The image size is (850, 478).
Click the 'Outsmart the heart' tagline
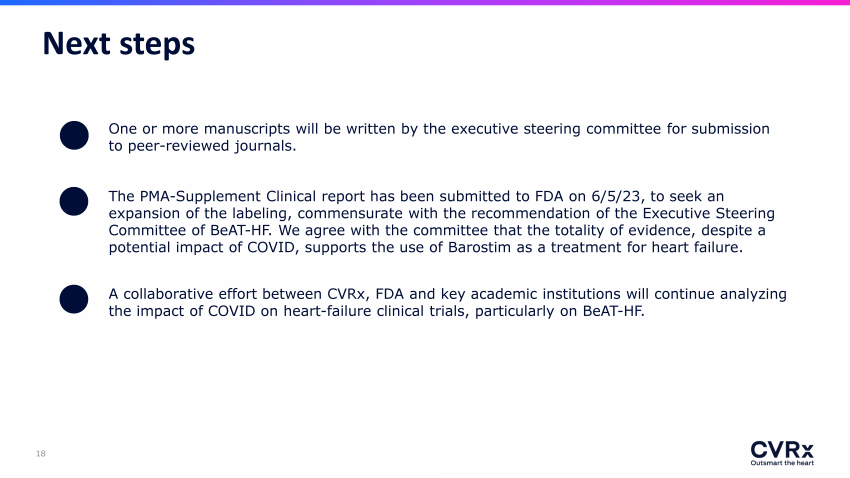pyautogui.click(x=782, y=463)
